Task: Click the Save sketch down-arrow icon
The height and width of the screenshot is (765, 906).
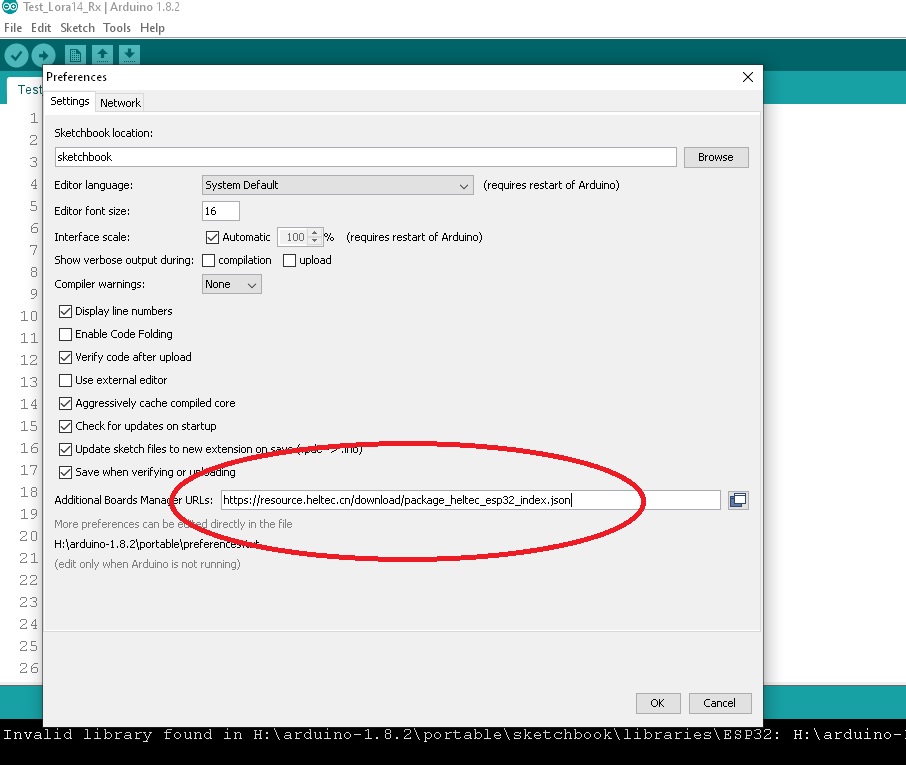Action: [129, 55]
